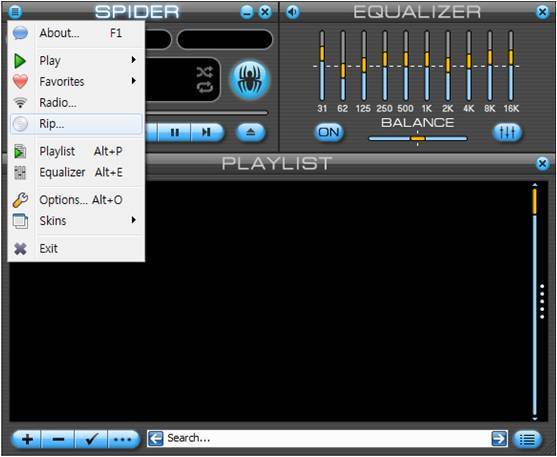This screenshot has width=557, height=457.
Task: Click the search go arrow icon
Action: click(499, 439)
